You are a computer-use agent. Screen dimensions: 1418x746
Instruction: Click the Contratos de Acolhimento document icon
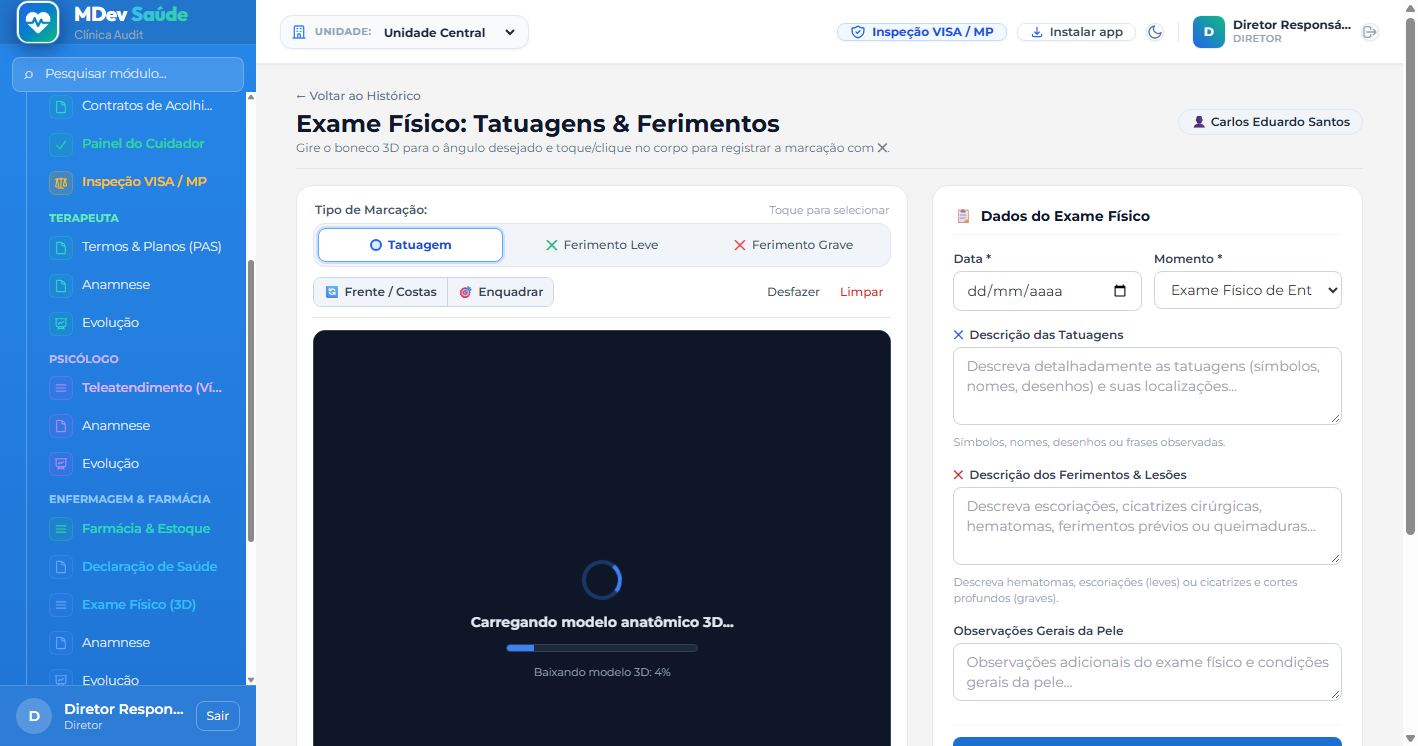(x=61, y=106)
